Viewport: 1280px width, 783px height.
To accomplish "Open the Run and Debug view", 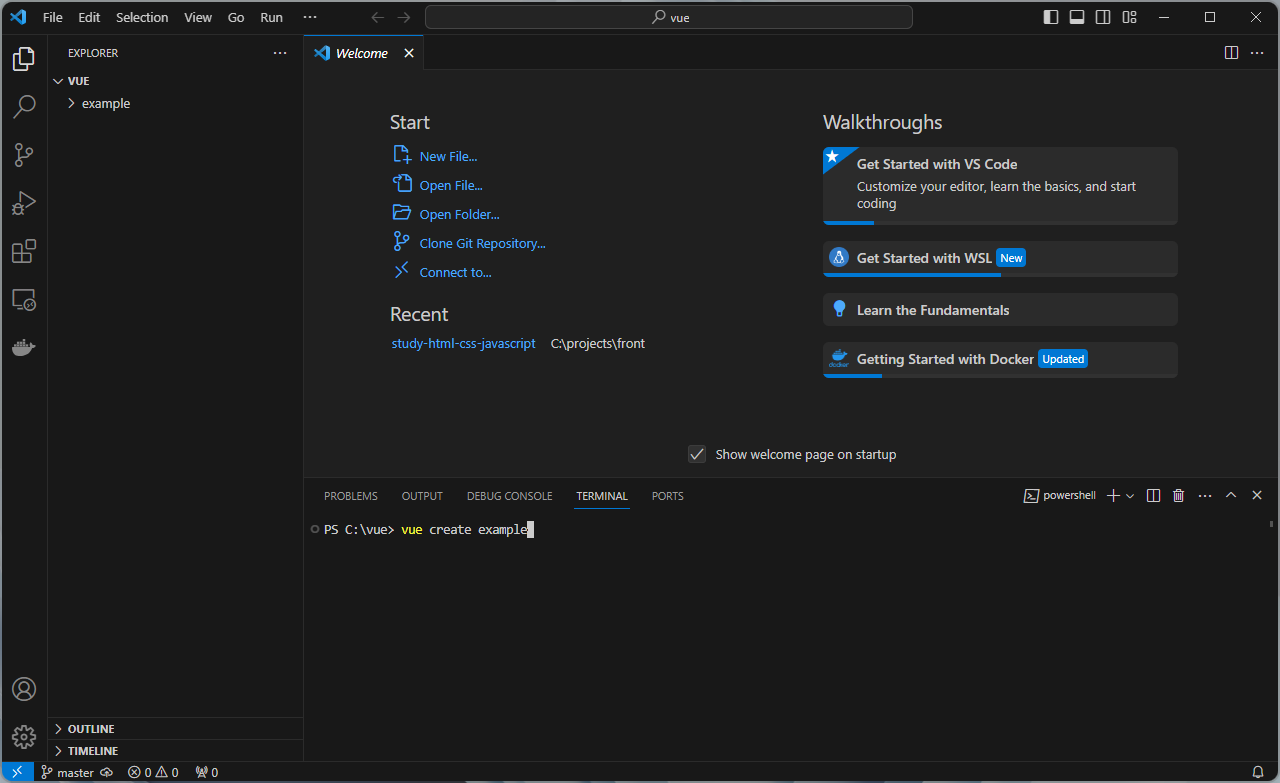I will click(x=24, y=203).
